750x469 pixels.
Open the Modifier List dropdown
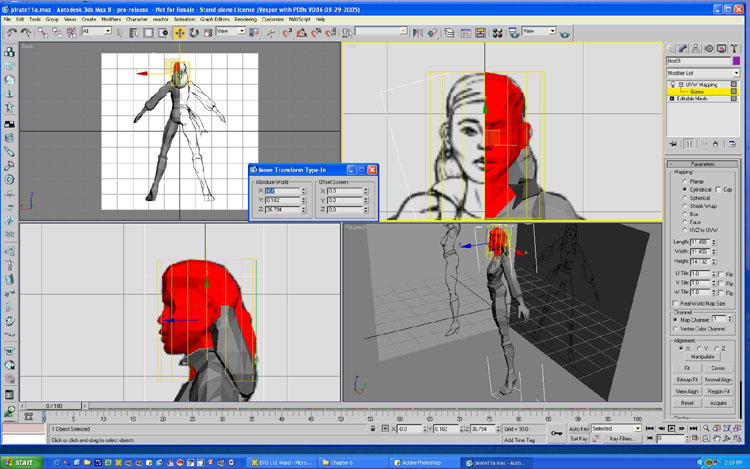pos(703,73)
